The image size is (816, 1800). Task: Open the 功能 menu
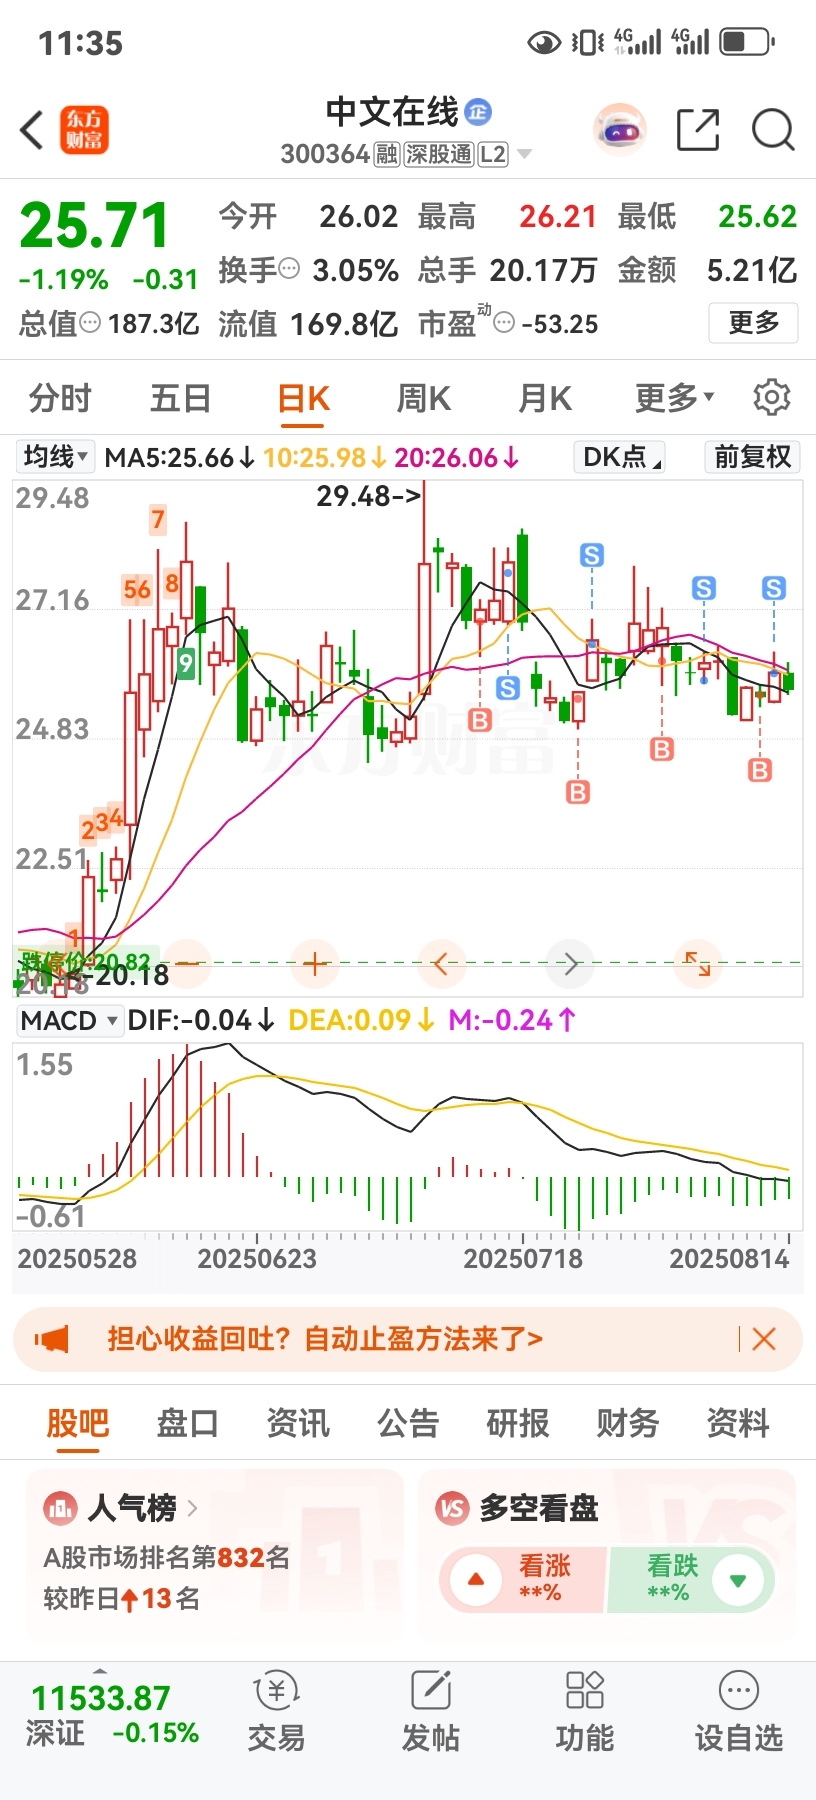pos(585,1711)
